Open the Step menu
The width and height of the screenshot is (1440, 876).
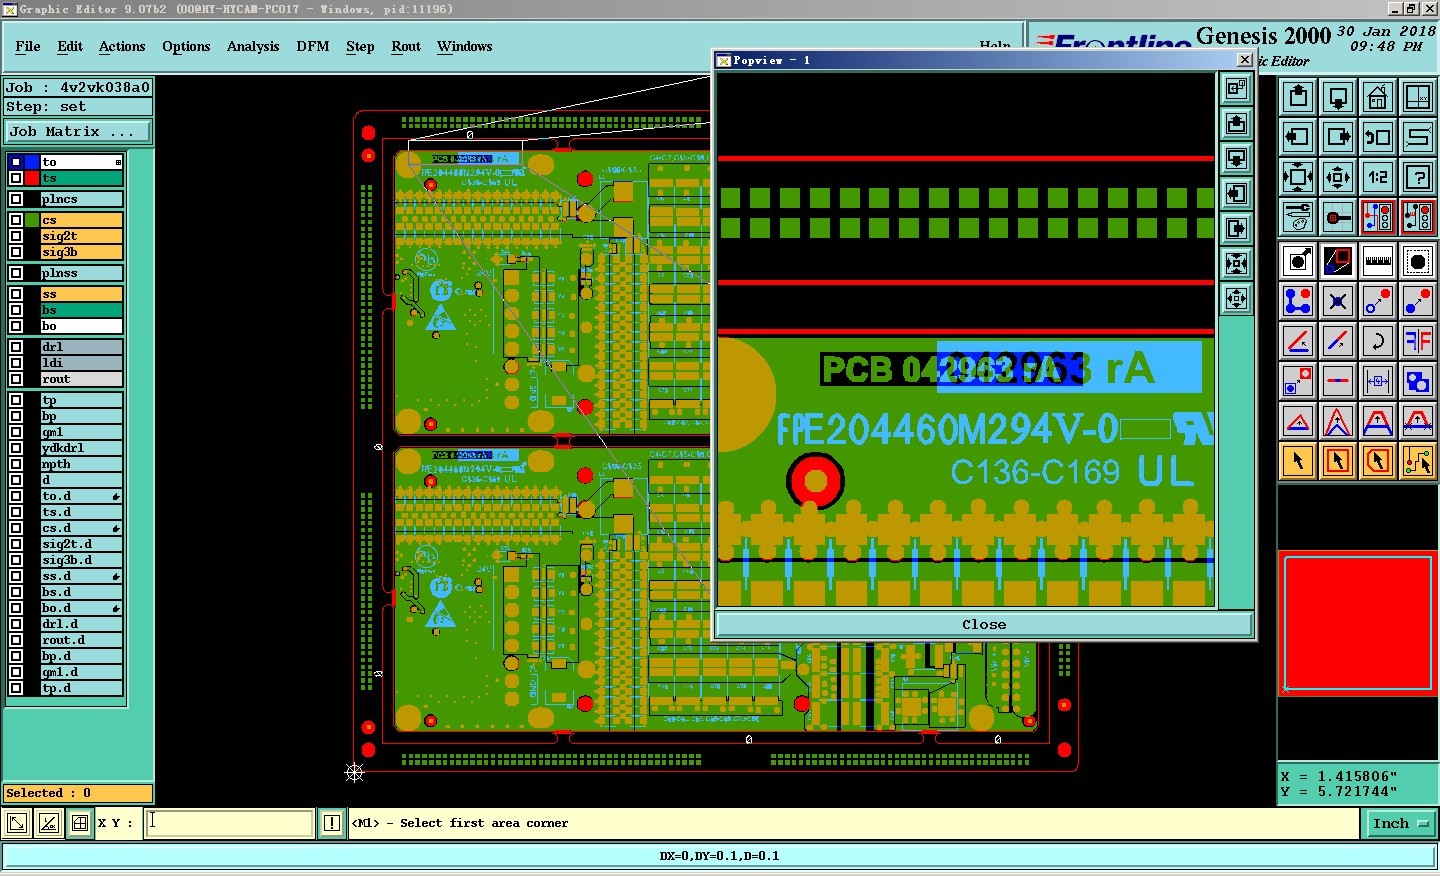pos(360,46)
